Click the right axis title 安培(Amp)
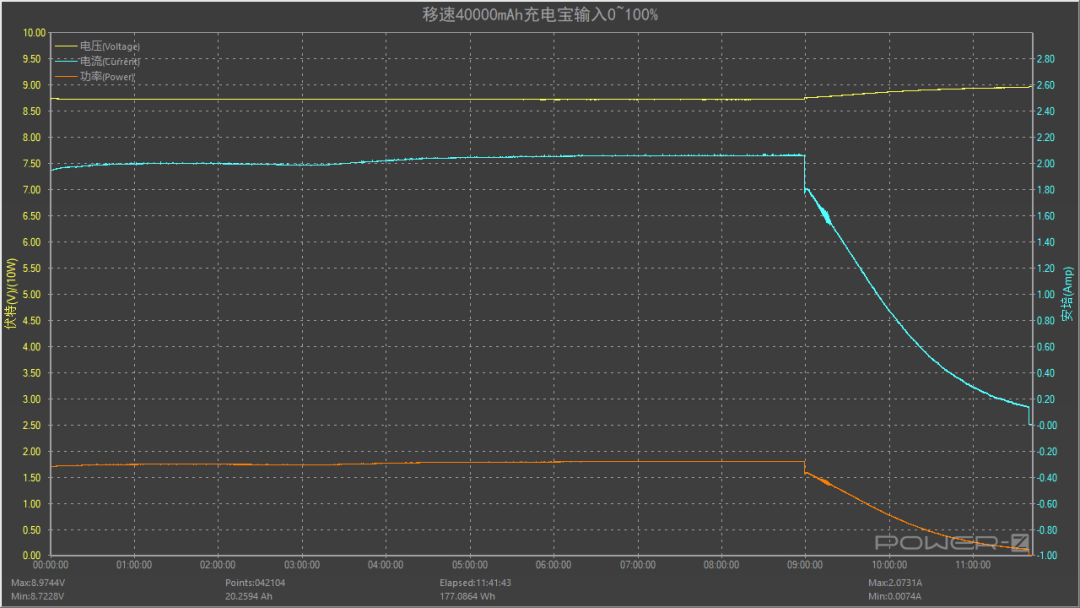Screen dimensions: 1080x608 (1068, 294)
